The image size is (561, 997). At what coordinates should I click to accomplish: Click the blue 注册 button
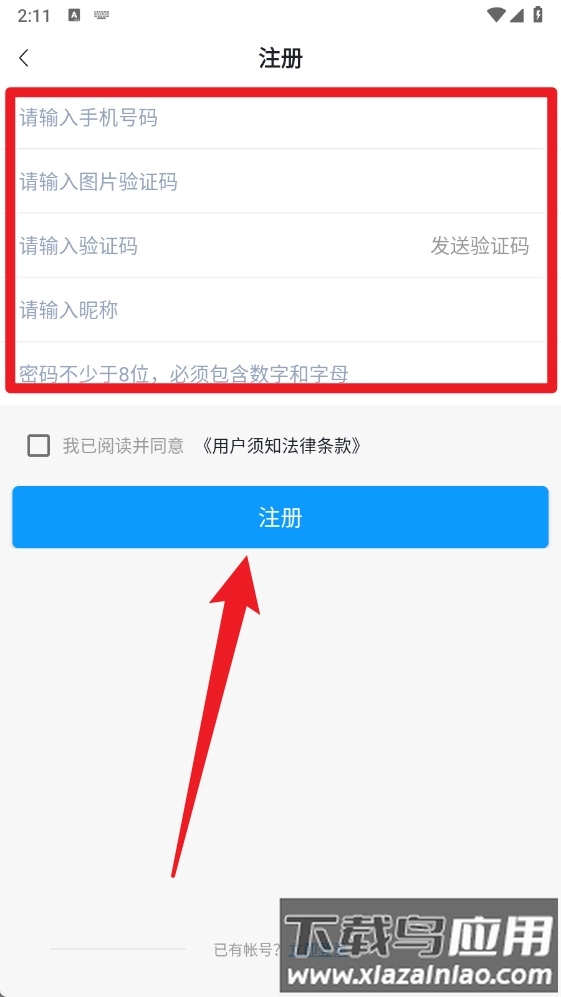pos(280,517)
